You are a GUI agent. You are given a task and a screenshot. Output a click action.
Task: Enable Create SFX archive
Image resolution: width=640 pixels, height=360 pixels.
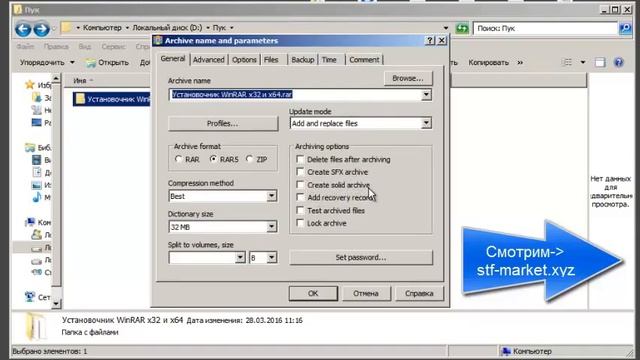click(300, 172)
